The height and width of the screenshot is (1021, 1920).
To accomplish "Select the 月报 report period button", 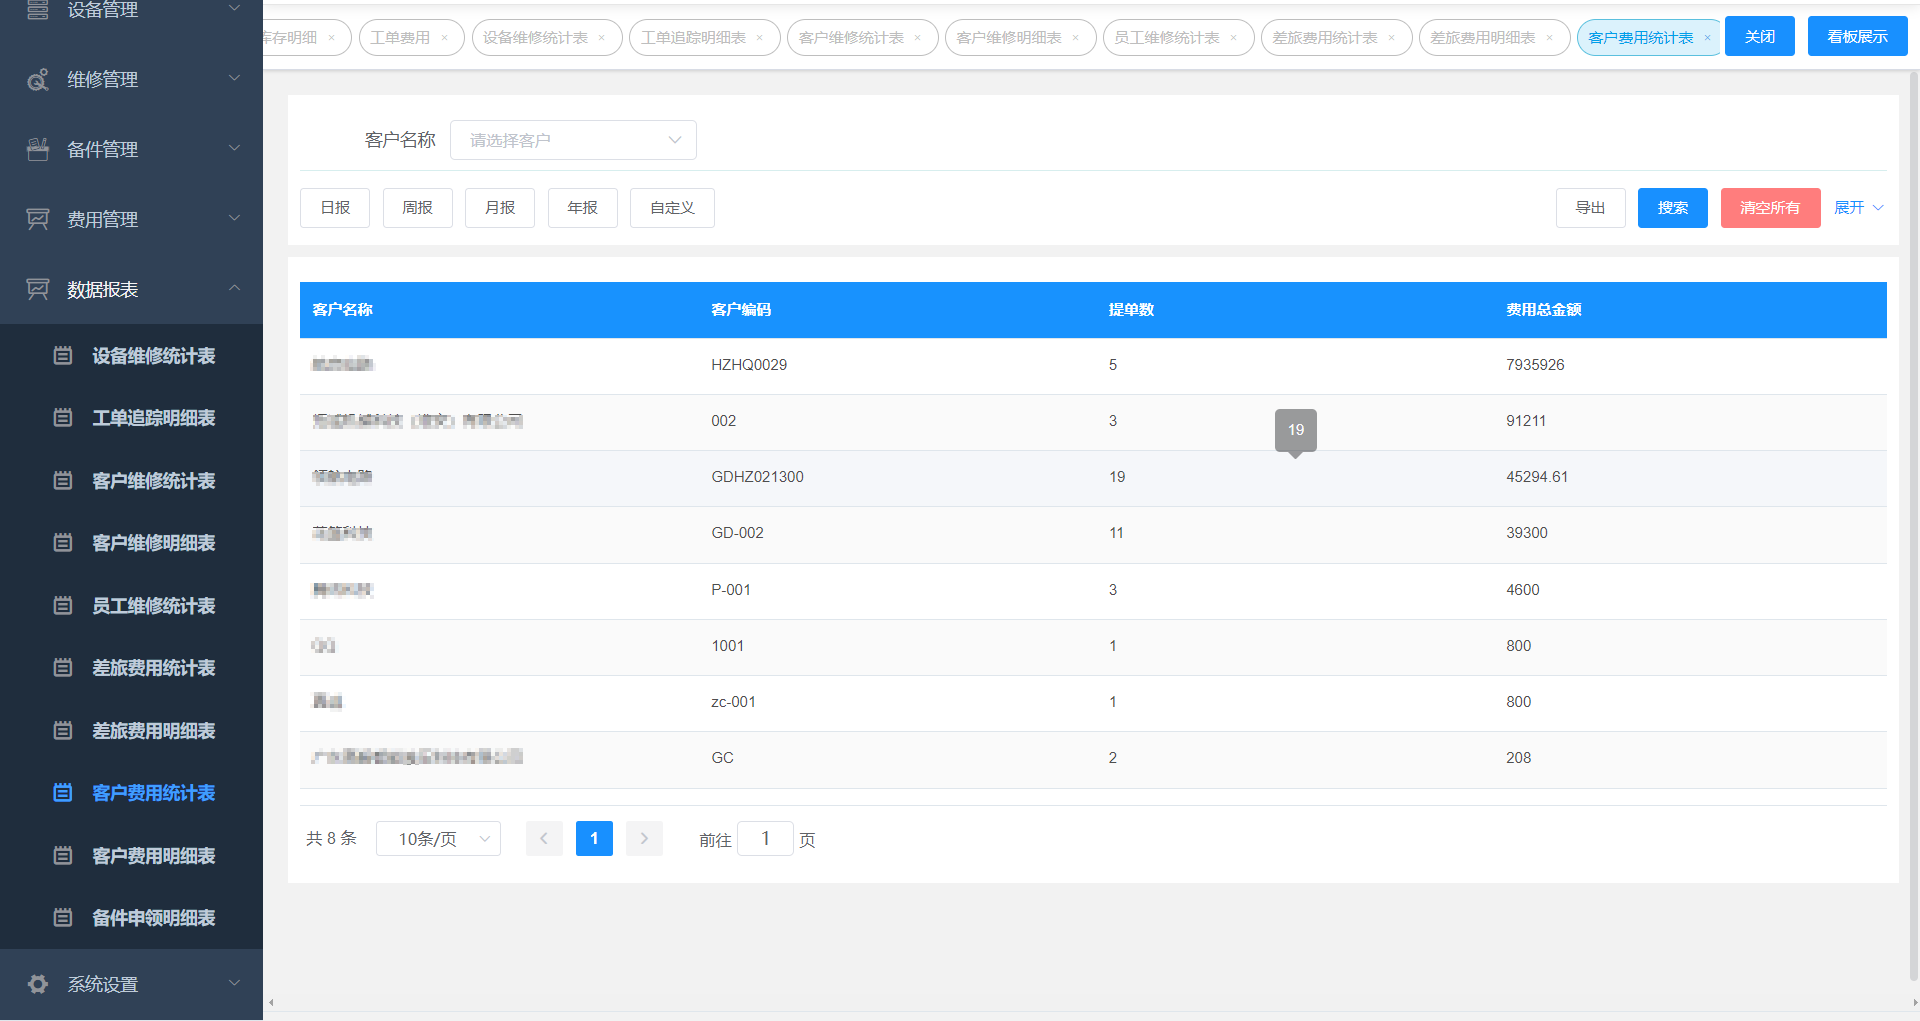I will 499,208.
